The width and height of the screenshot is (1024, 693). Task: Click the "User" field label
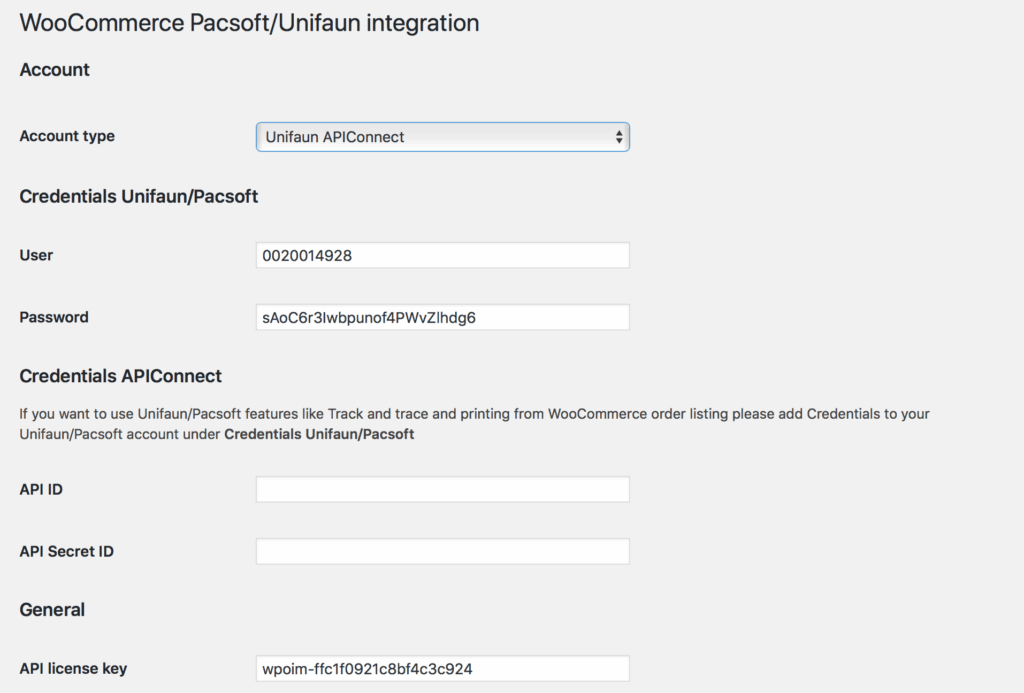point(37,255)
